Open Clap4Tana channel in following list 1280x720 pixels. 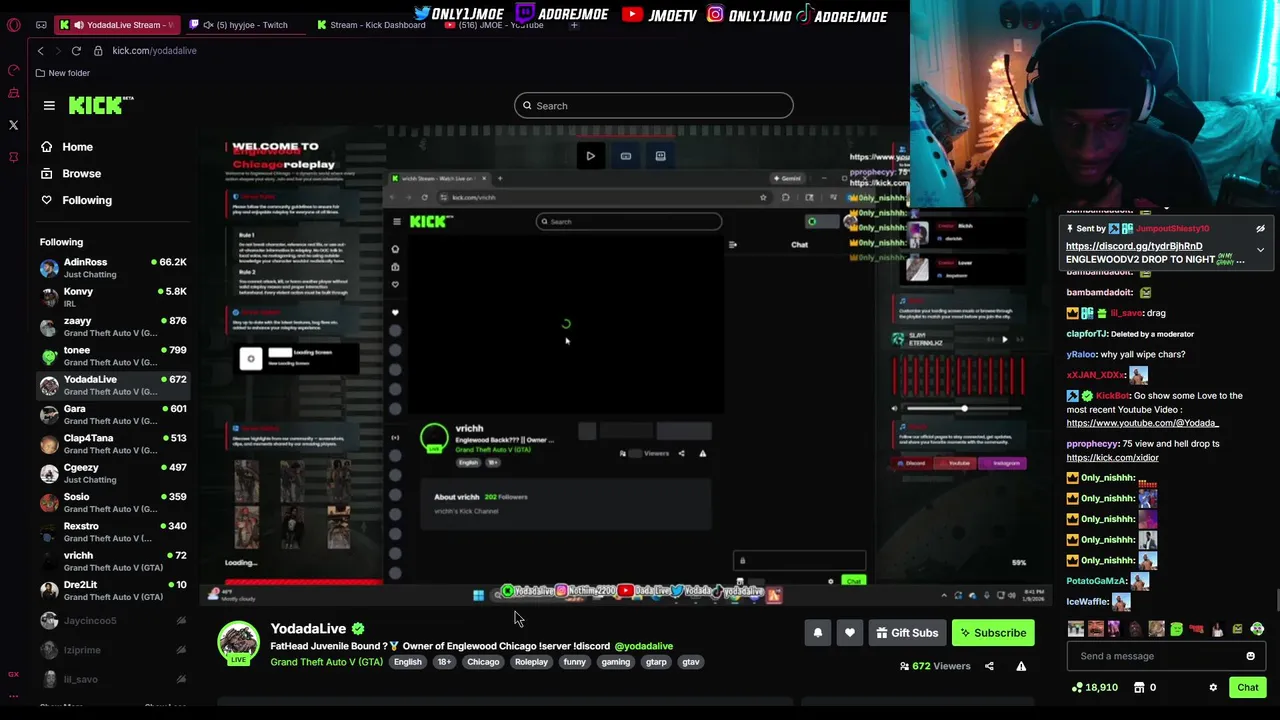pos(113,444)
